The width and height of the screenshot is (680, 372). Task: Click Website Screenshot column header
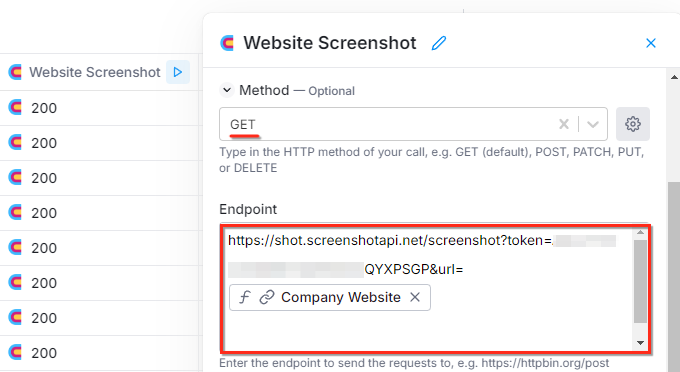pyautogui.click(x=95, y=72)
